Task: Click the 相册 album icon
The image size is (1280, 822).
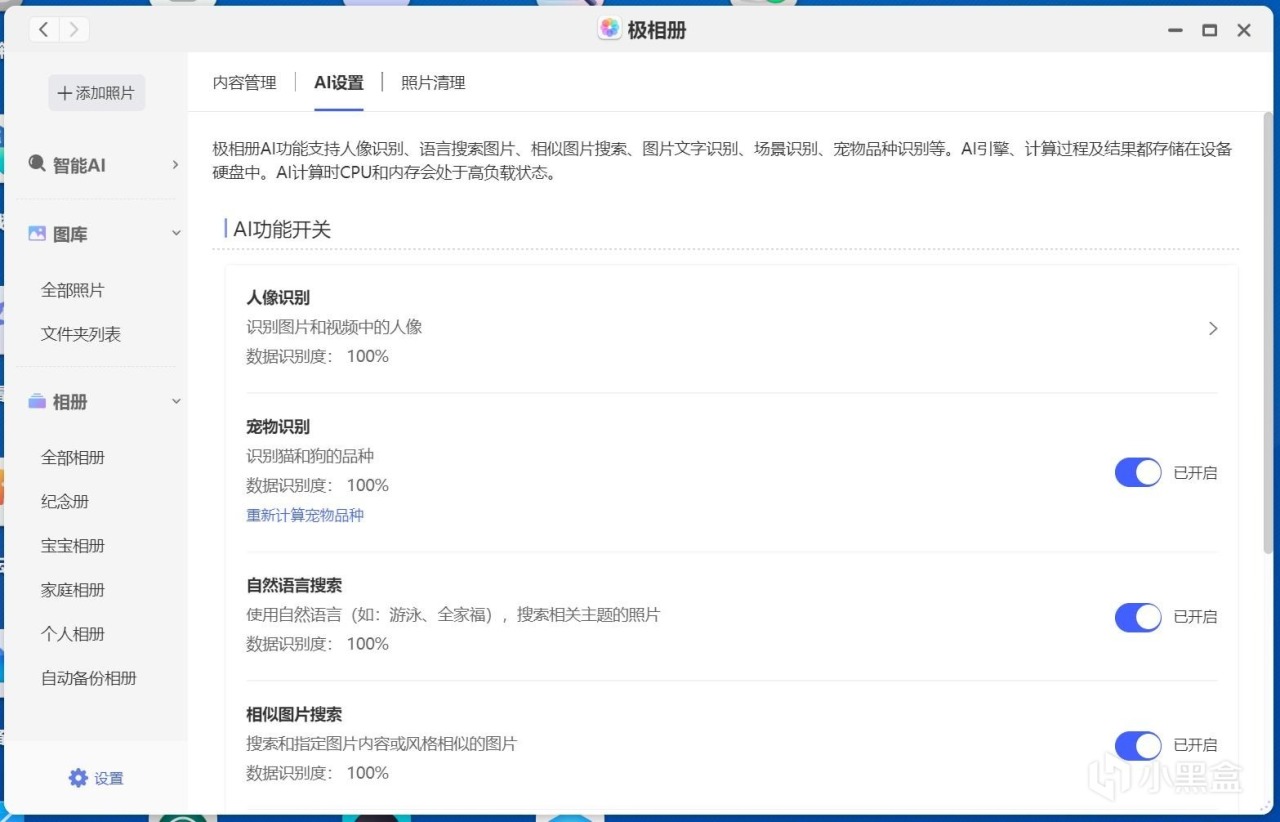Action: (x=37, y=401)
